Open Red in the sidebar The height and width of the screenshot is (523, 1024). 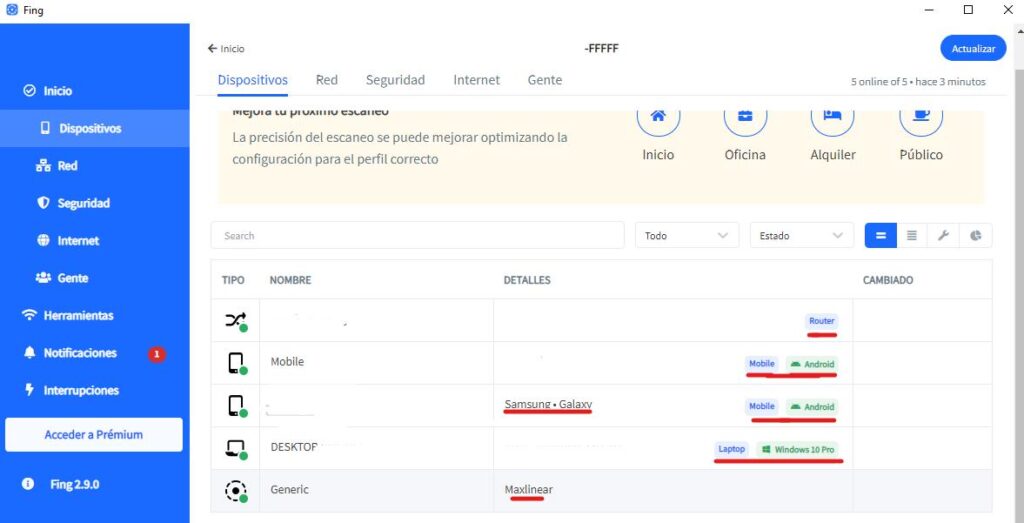pos(56,166)
